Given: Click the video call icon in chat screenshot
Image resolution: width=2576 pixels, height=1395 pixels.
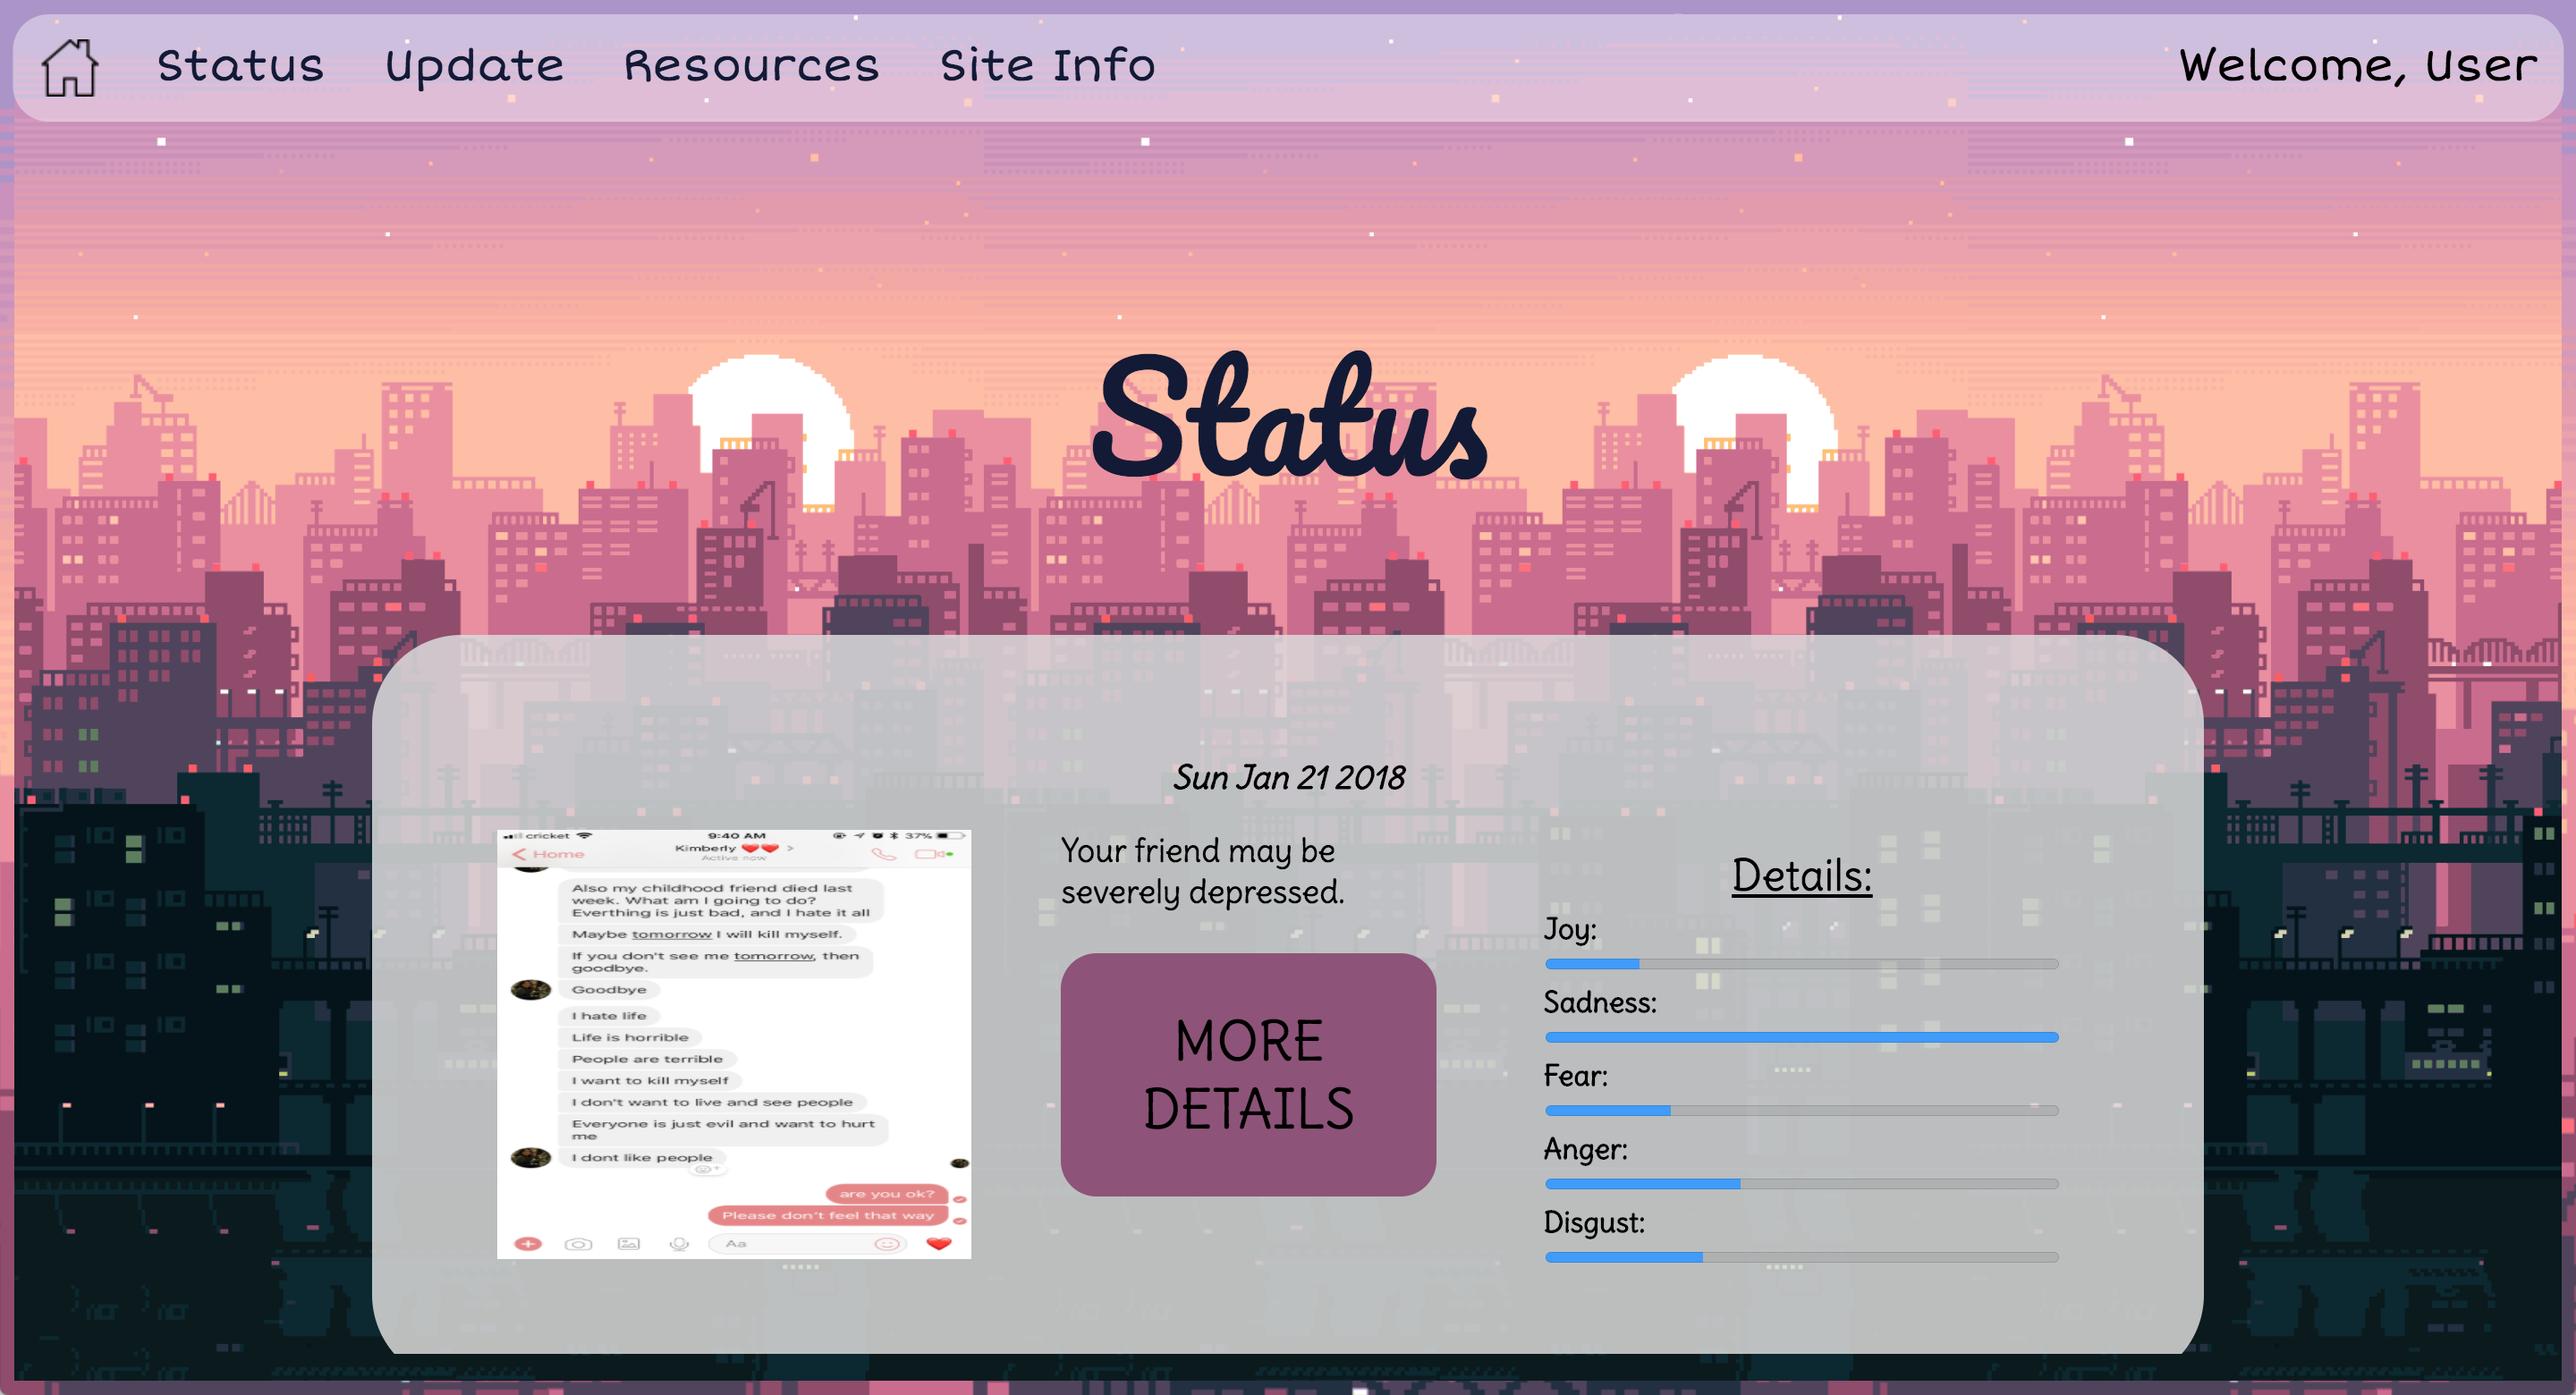Looking at the screenshot, I should [x=932, y=854].
